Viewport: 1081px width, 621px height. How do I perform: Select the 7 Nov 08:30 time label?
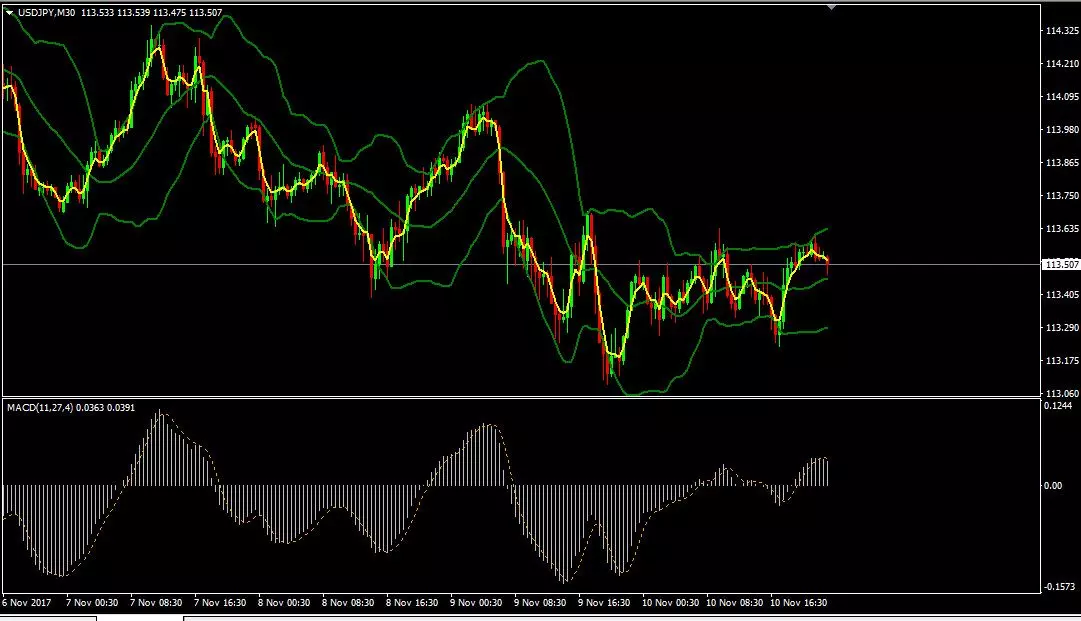pos(156,603)
